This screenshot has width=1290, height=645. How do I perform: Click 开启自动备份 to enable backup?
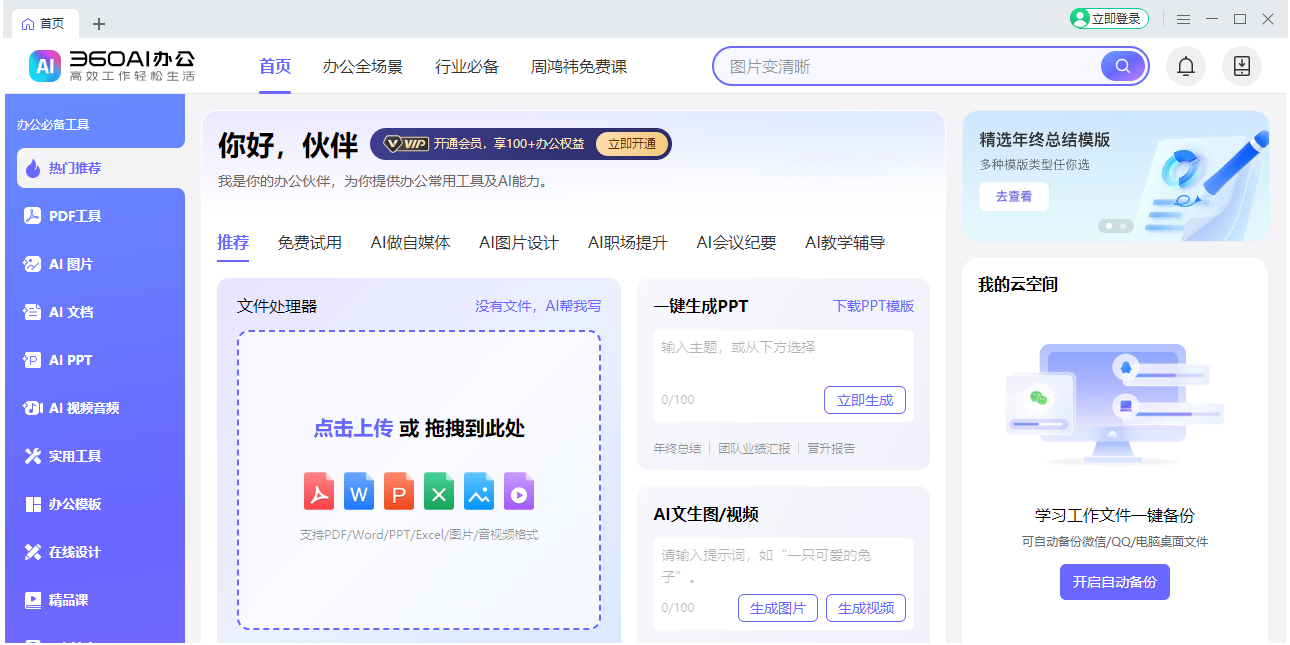pyautogui.click(x=1114, y=581)
